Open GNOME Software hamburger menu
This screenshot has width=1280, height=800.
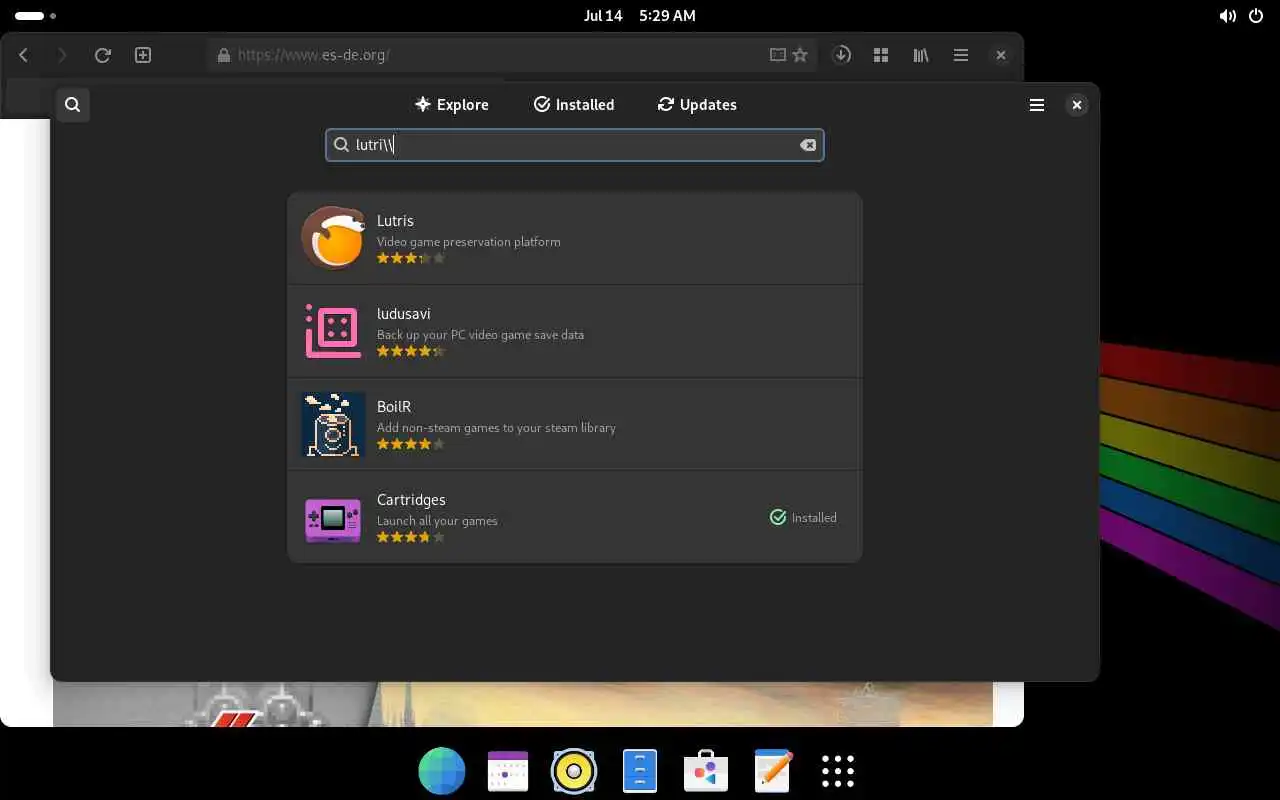pos(1037,104)
